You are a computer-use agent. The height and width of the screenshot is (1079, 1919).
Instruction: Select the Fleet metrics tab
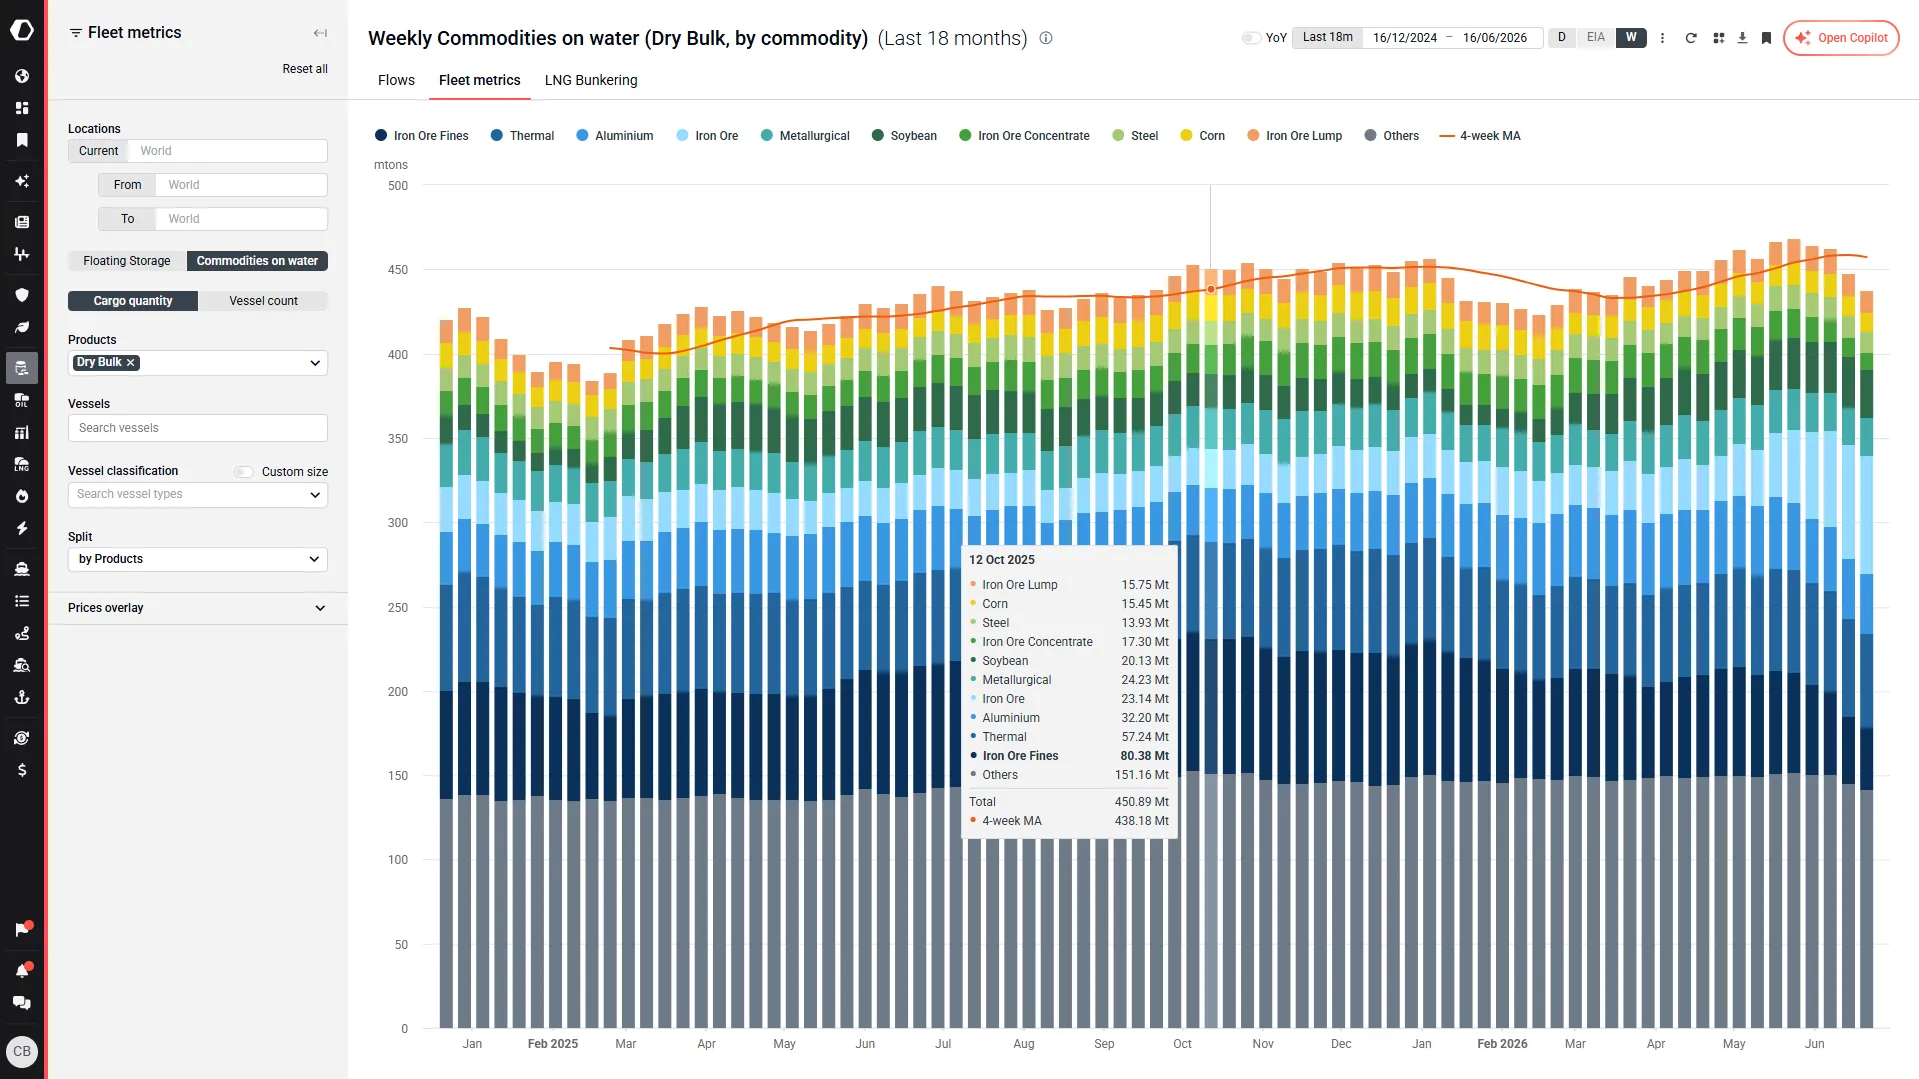coord(479,80)
